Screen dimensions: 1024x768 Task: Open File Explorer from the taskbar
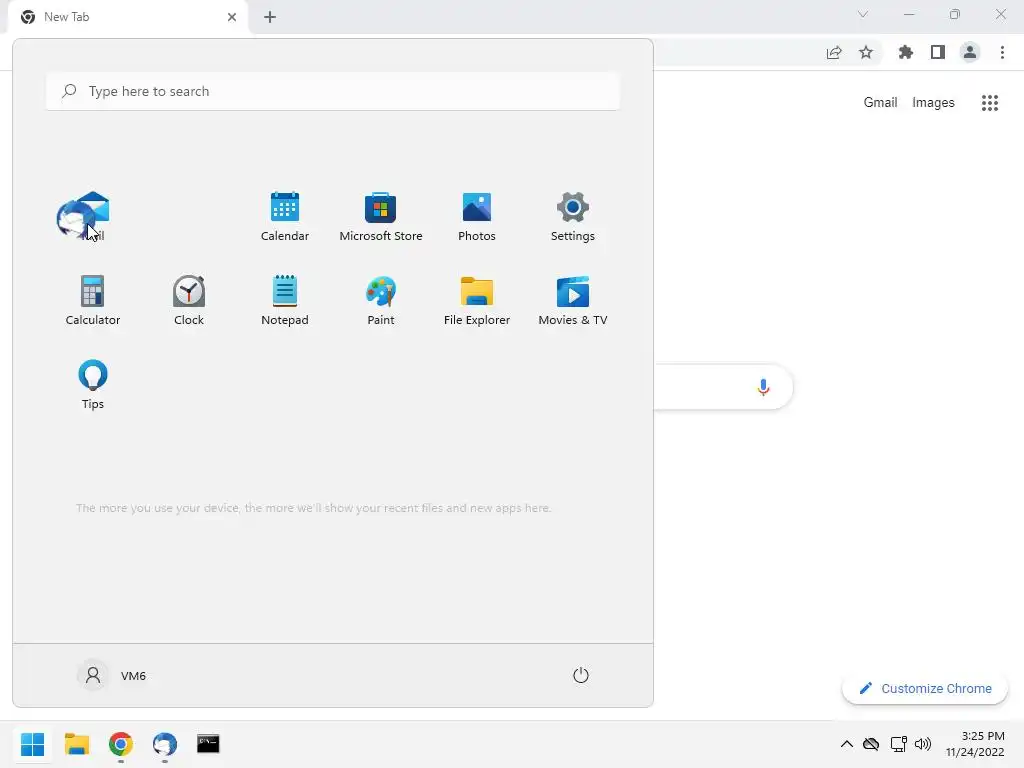coord(76,744)
